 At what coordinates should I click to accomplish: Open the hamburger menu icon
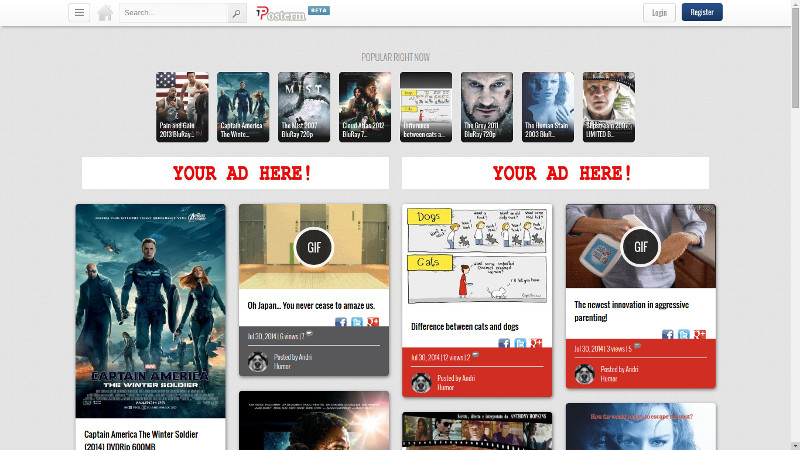[x=79, y=13]
